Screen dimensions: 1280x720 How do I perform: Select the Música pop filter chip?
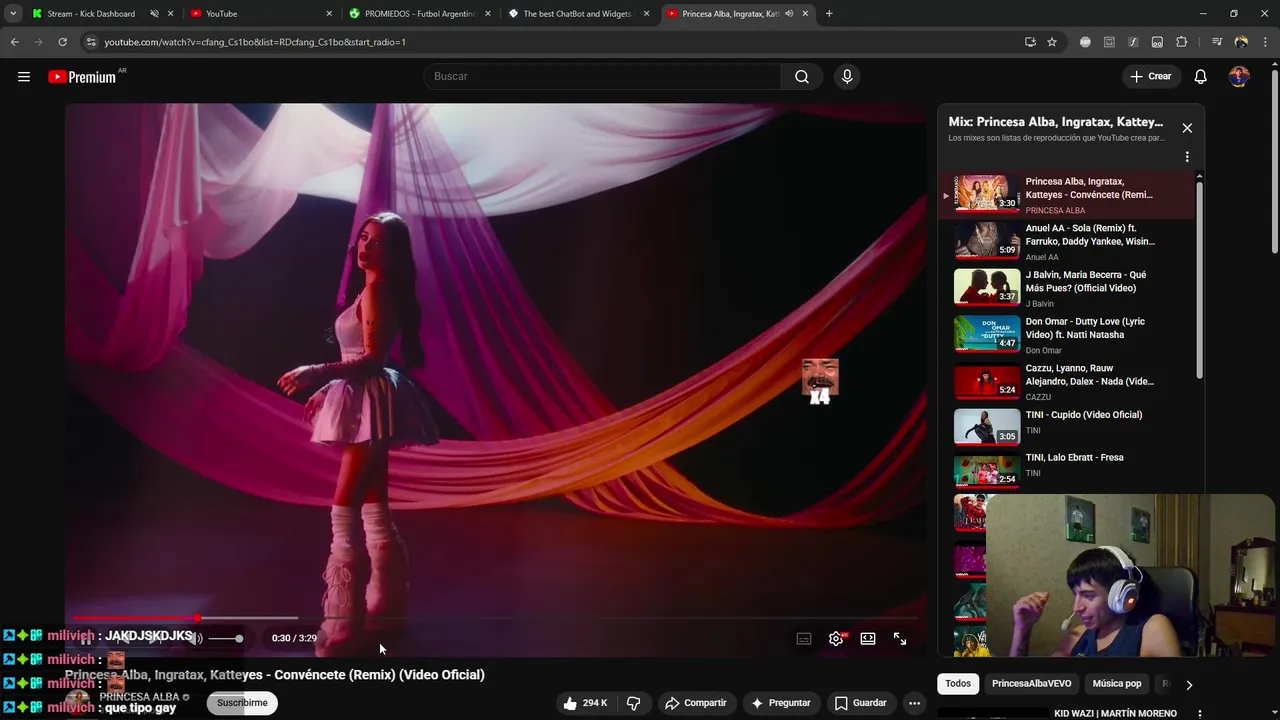(1116, 684)
